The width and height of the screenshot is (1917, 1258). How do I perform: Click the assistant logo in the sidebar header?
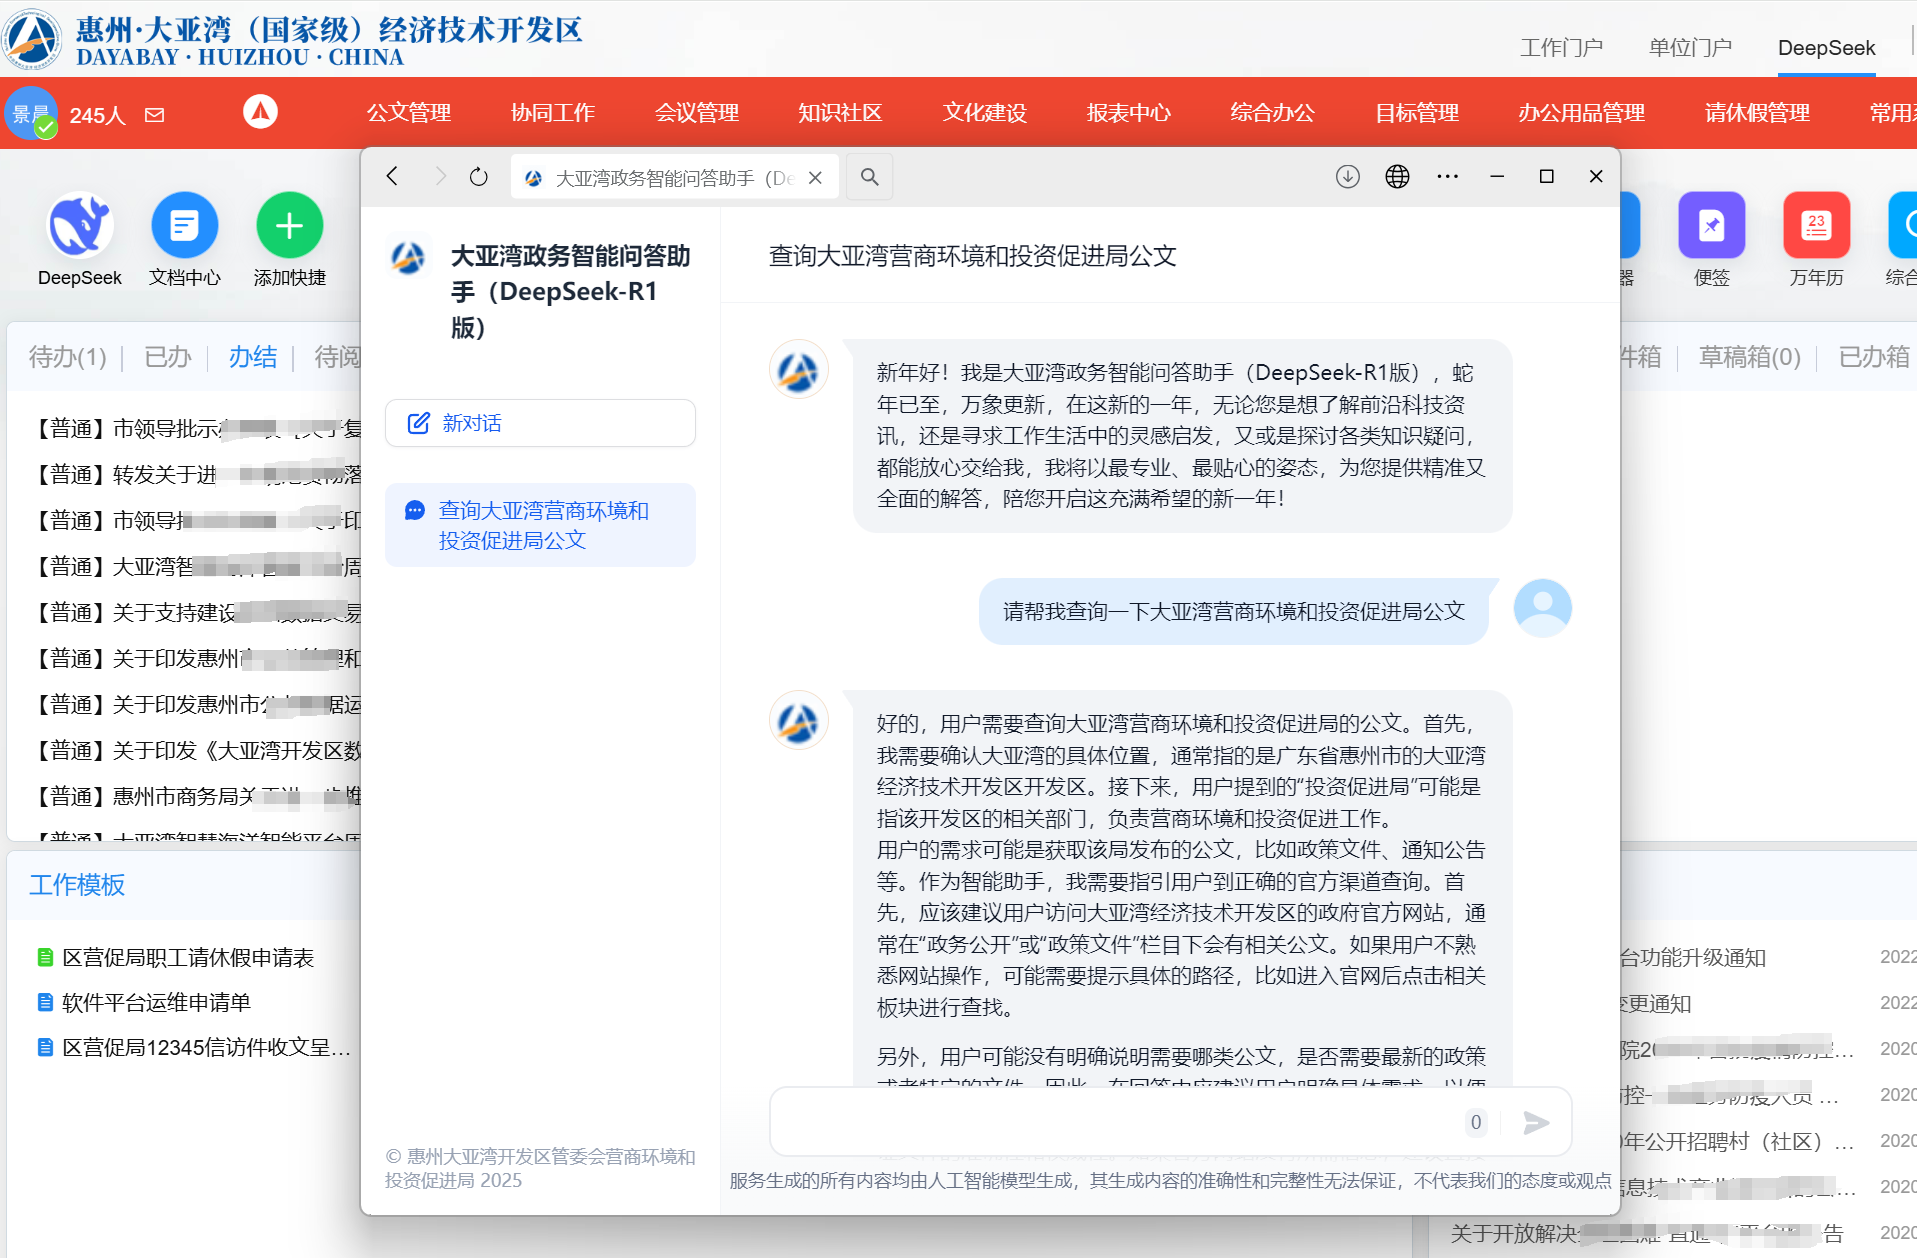pyautogui.click(x=408, y=258)
